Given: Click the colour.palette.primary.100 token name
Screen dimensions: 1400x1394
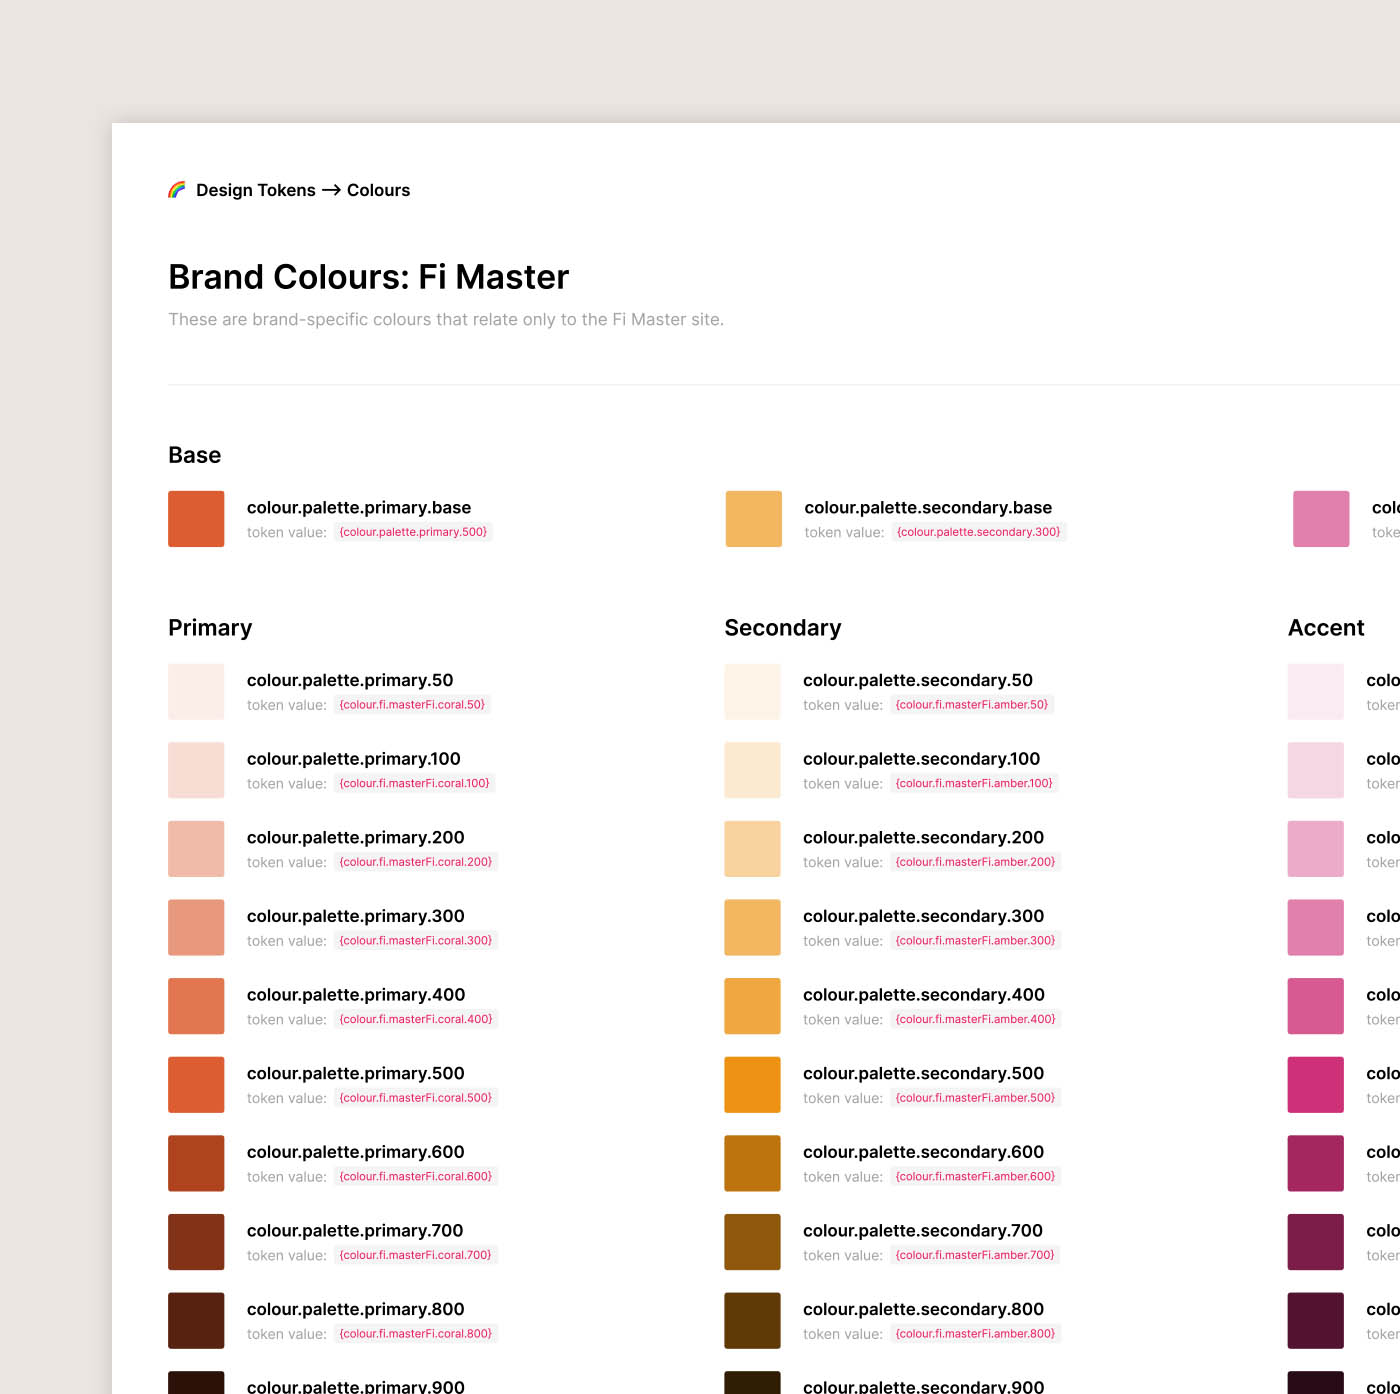Looking at the screenshot, I should coord(354,759).
